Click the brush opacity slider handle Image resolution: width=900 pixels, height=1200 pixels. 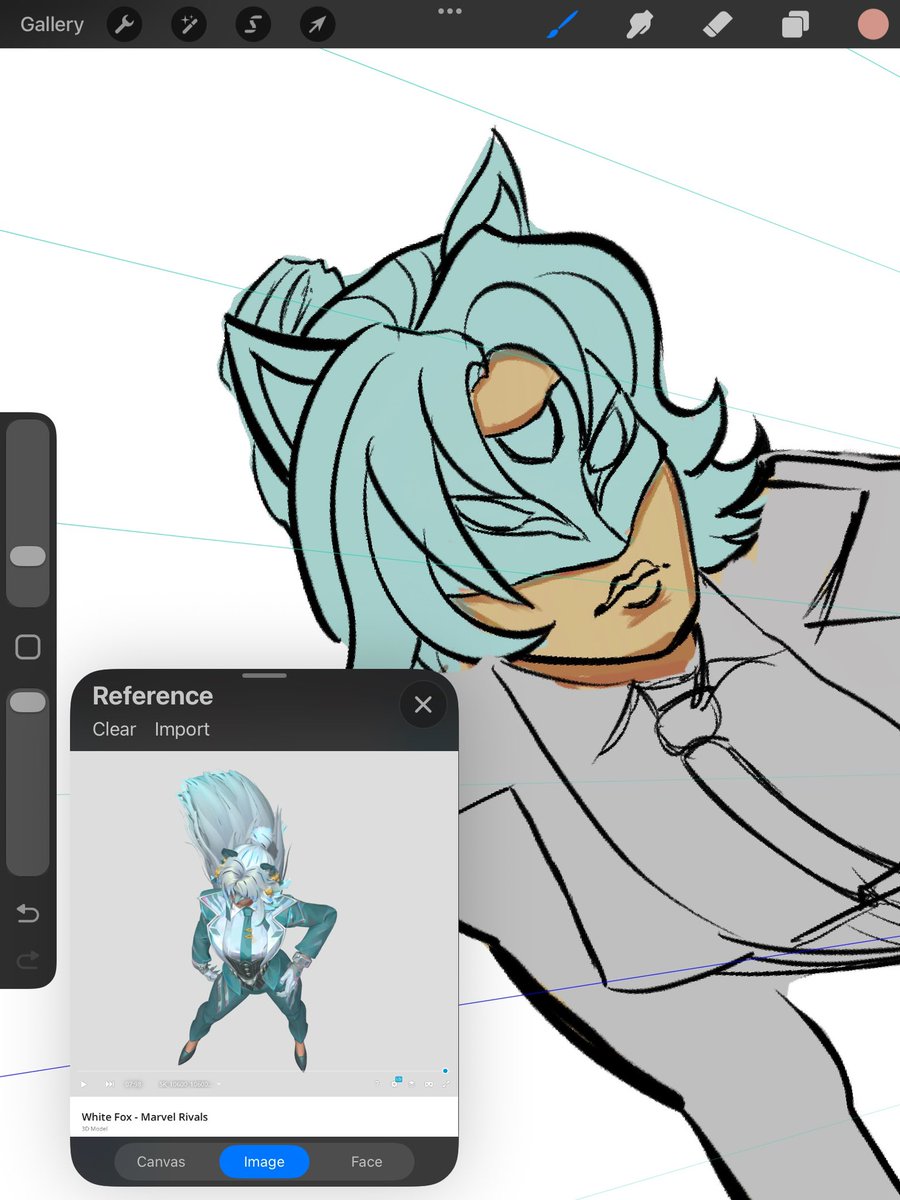click(28, 702)
